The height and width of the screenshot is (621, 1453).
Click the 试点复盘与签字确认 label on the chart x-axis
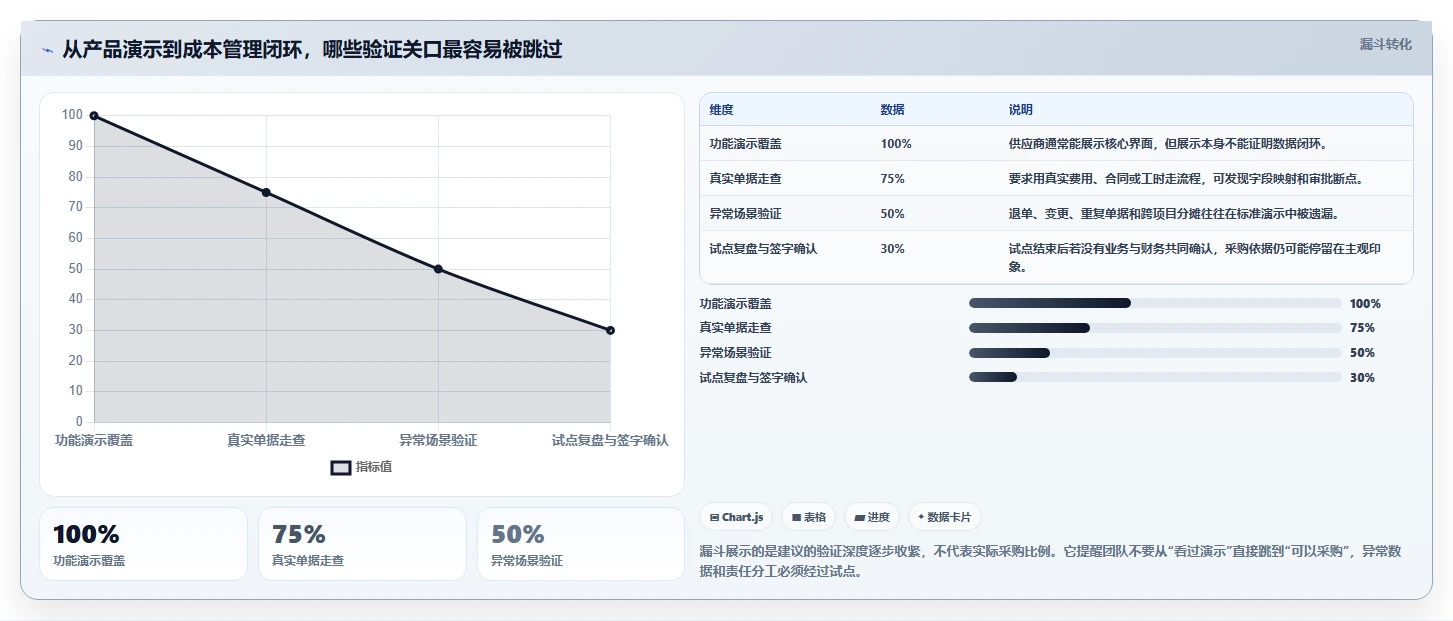(x=610, y=440)
